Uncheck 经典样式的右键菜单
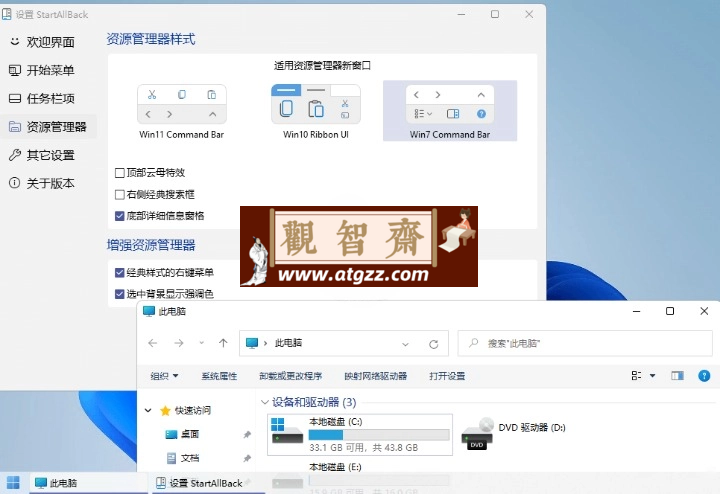The image size is (720, 494). click(120, 273)
